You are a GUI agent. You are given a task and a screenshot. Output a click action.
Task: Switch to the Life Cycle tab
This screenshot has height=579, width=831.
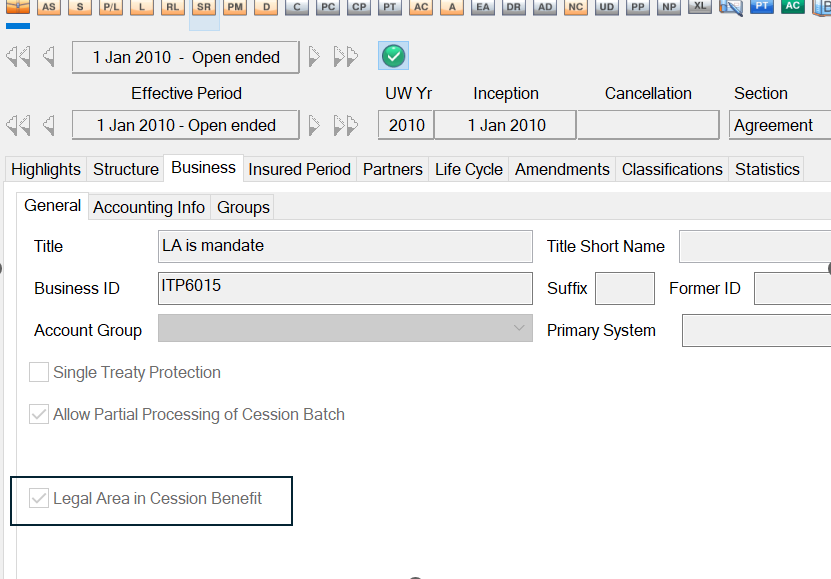pyautogui.click(x=468, y=169)
